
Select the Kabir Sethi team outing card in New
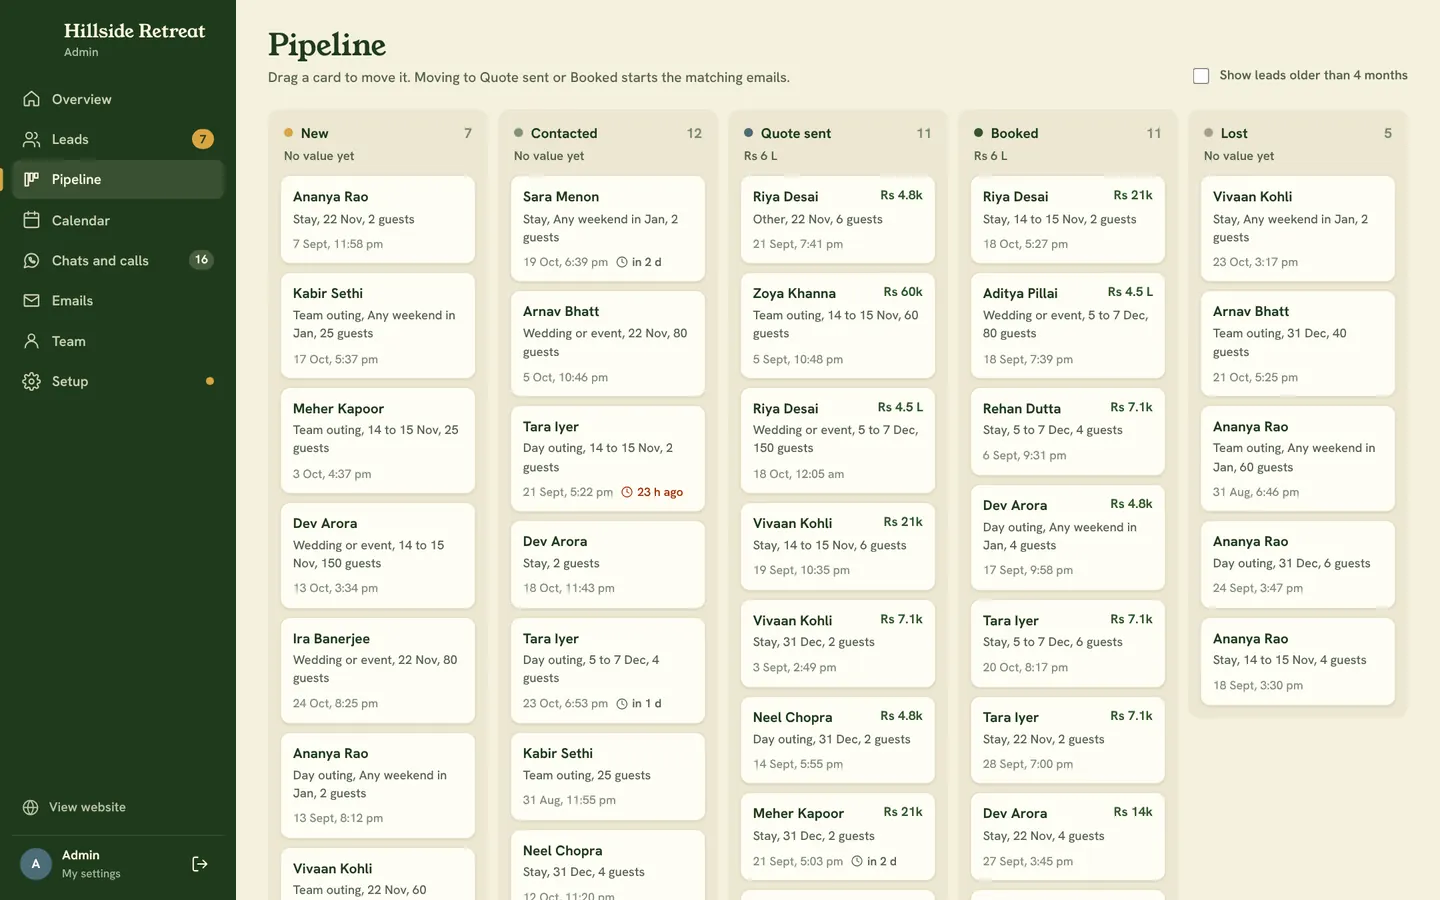pos(378,326)
